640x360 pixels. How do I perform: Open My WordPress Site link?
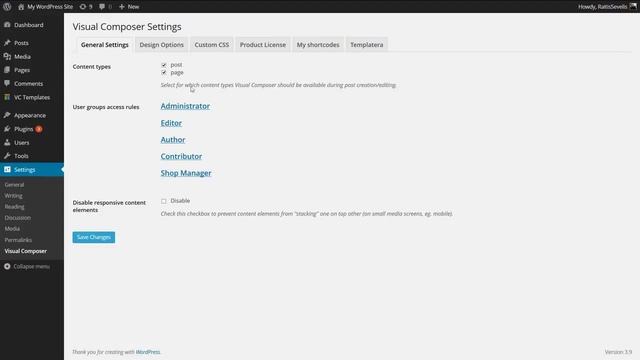pyautogui.click(x=50, y=7)
